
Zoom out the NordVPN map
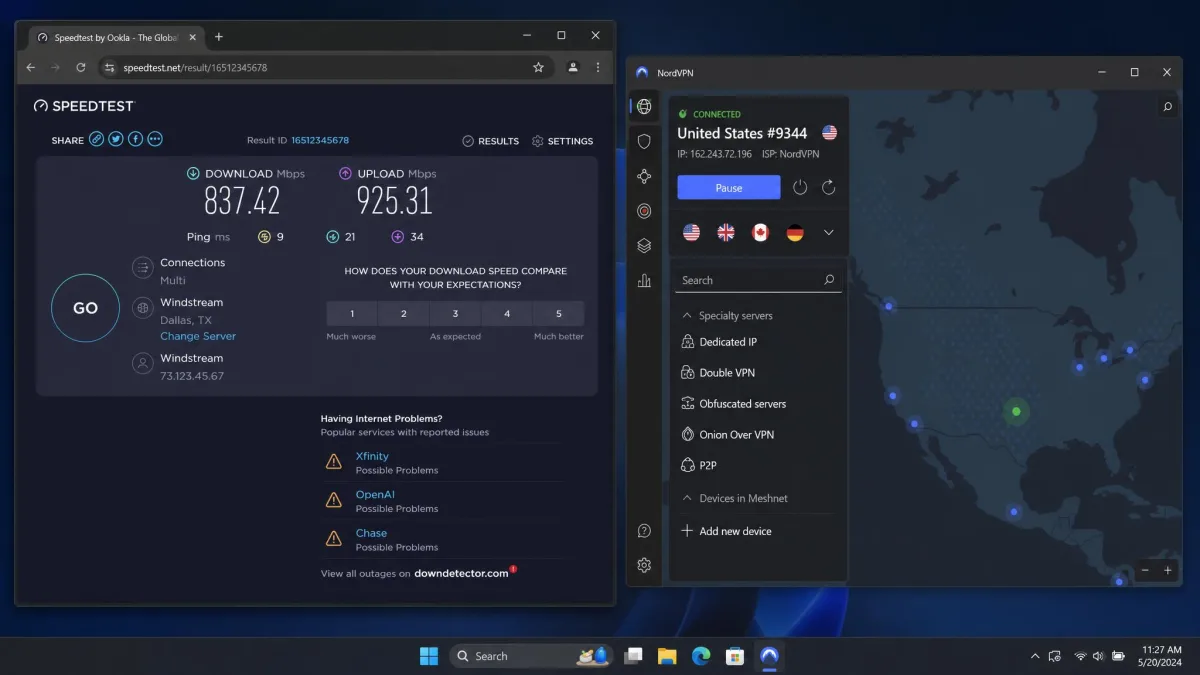[x=1145, y=570]
